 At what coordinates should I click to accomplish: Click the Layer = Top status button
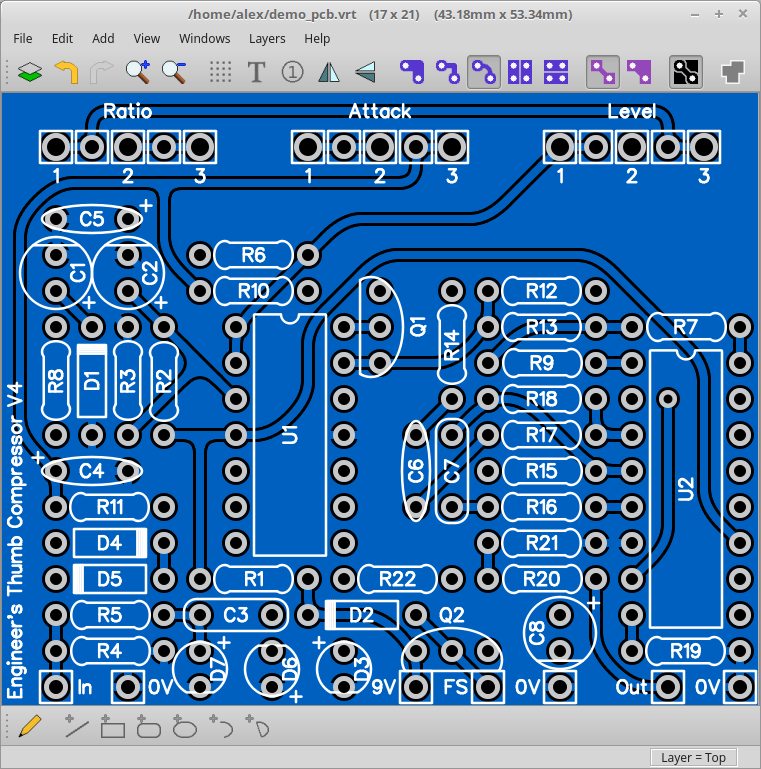(x=693, y=757)
